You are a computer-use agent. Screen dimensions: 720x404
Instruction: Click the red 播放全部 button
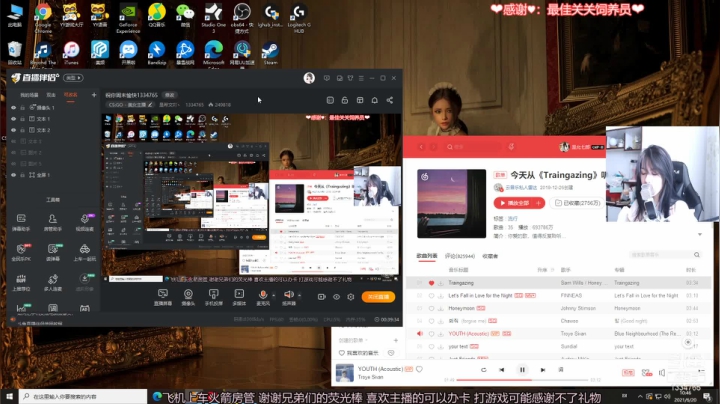514,203
